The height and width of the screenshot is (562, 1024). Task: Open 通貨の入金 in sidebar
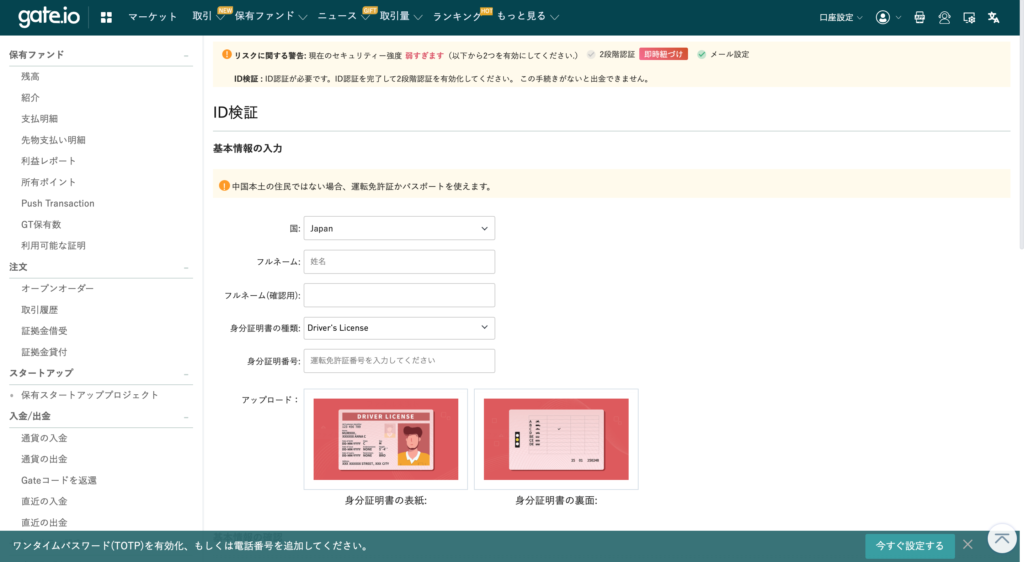(x=44, y=438)
